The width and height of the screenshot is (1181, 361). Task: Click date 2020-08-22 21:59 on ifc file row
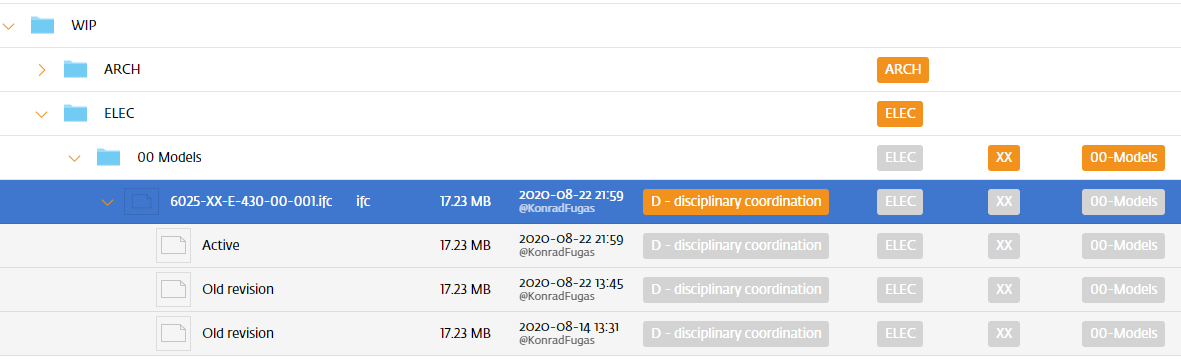click(571, 195)
